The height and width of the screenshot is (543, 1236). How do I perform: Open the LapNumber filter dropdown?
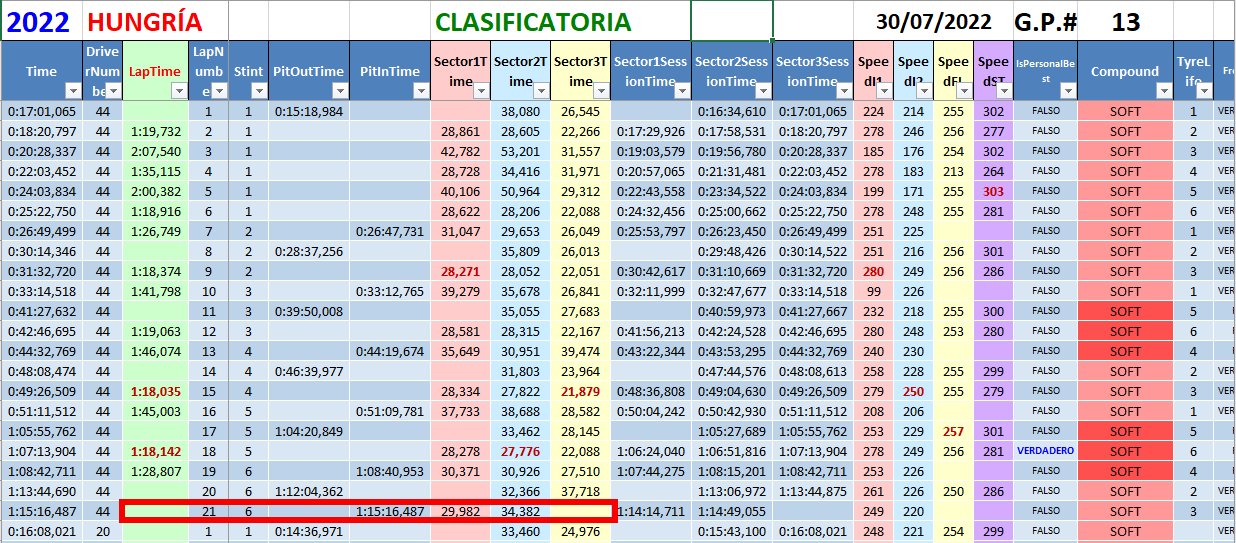[219, 91]
